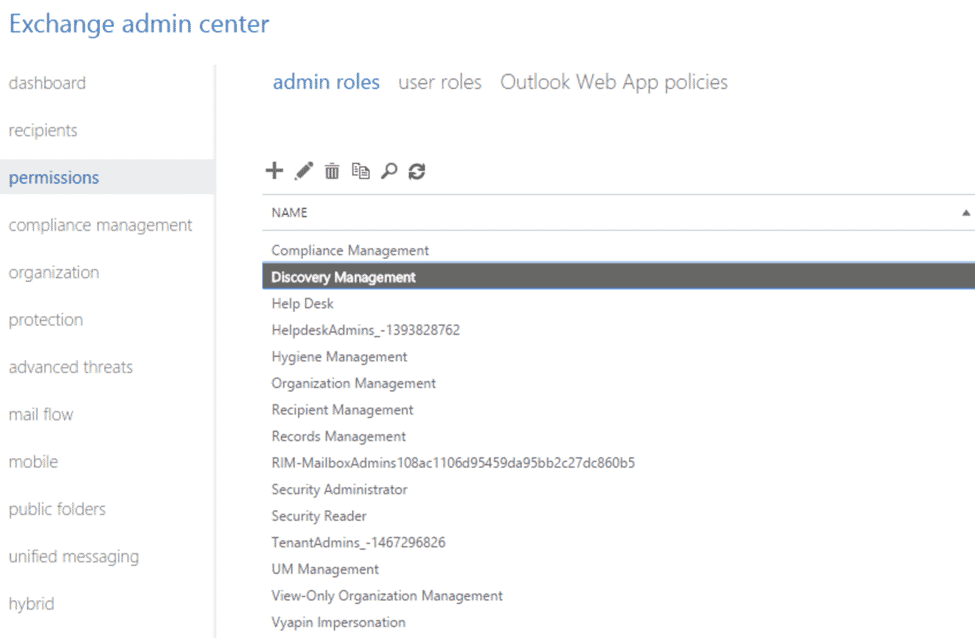975x638 pixels.
Task: Refresh the admin roles list
Action: 416,170
